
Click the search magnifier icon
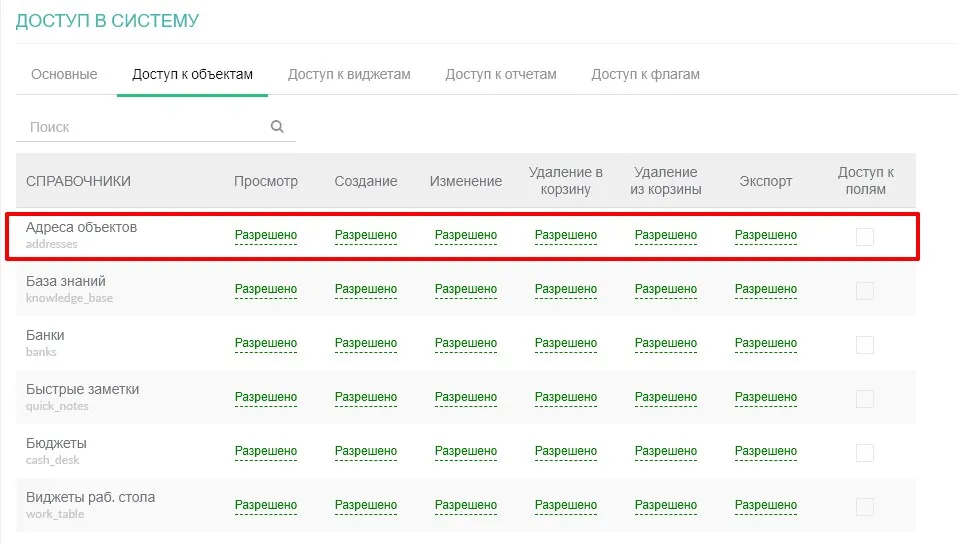(x=277, y=127)
